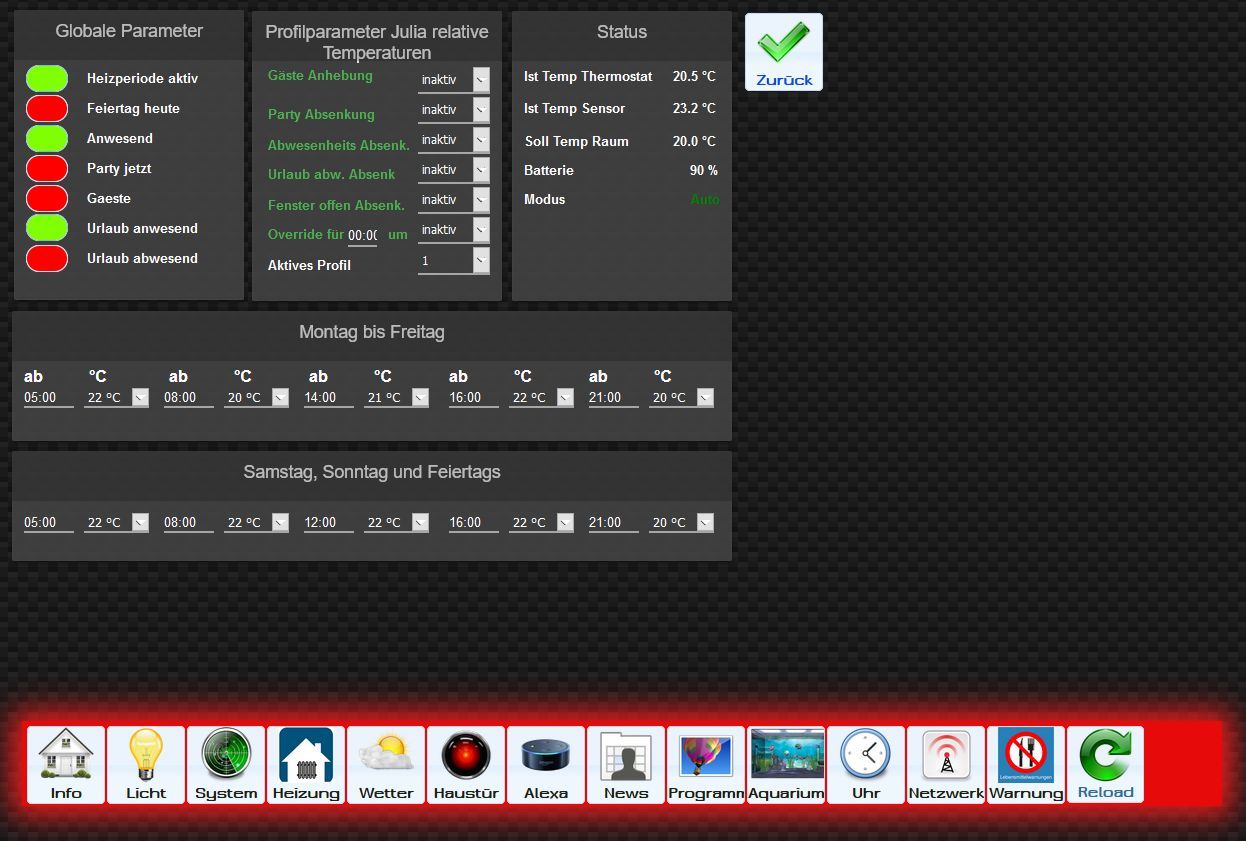This screenshot has height=841, width=1246.
Task: Open weekday 14:00 temperature selector
Action: coord(396,398)
